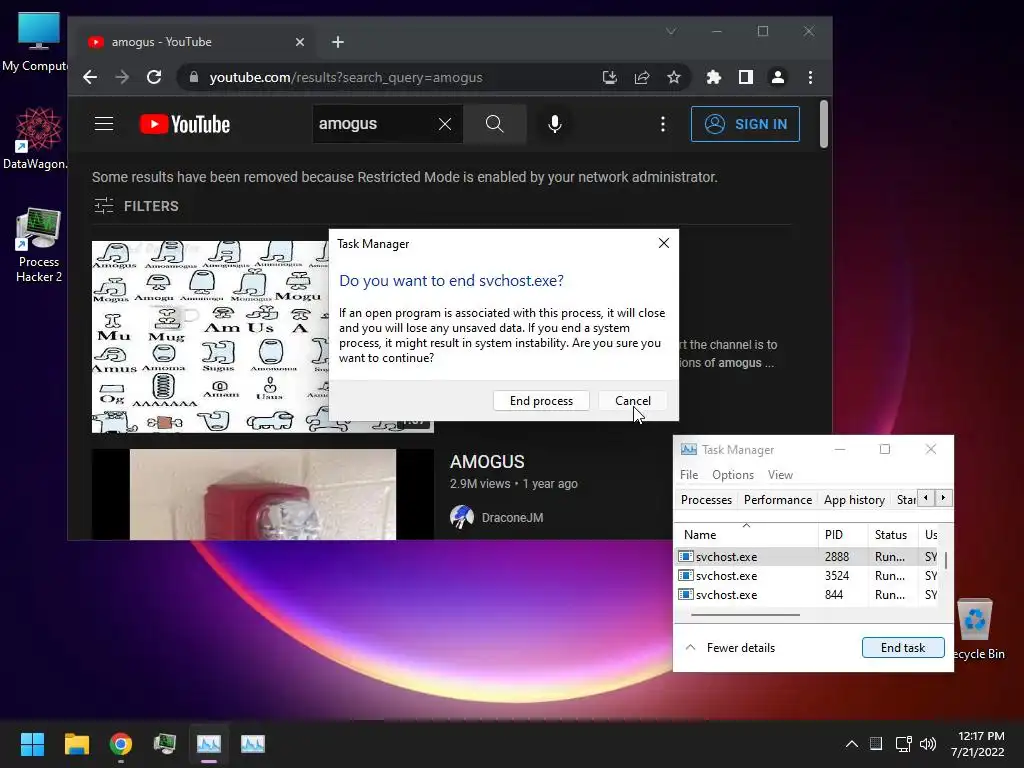Viewport: 1024px width, 768px height.
Task: Open AMOGUS video title link
Action: point(487,462)
